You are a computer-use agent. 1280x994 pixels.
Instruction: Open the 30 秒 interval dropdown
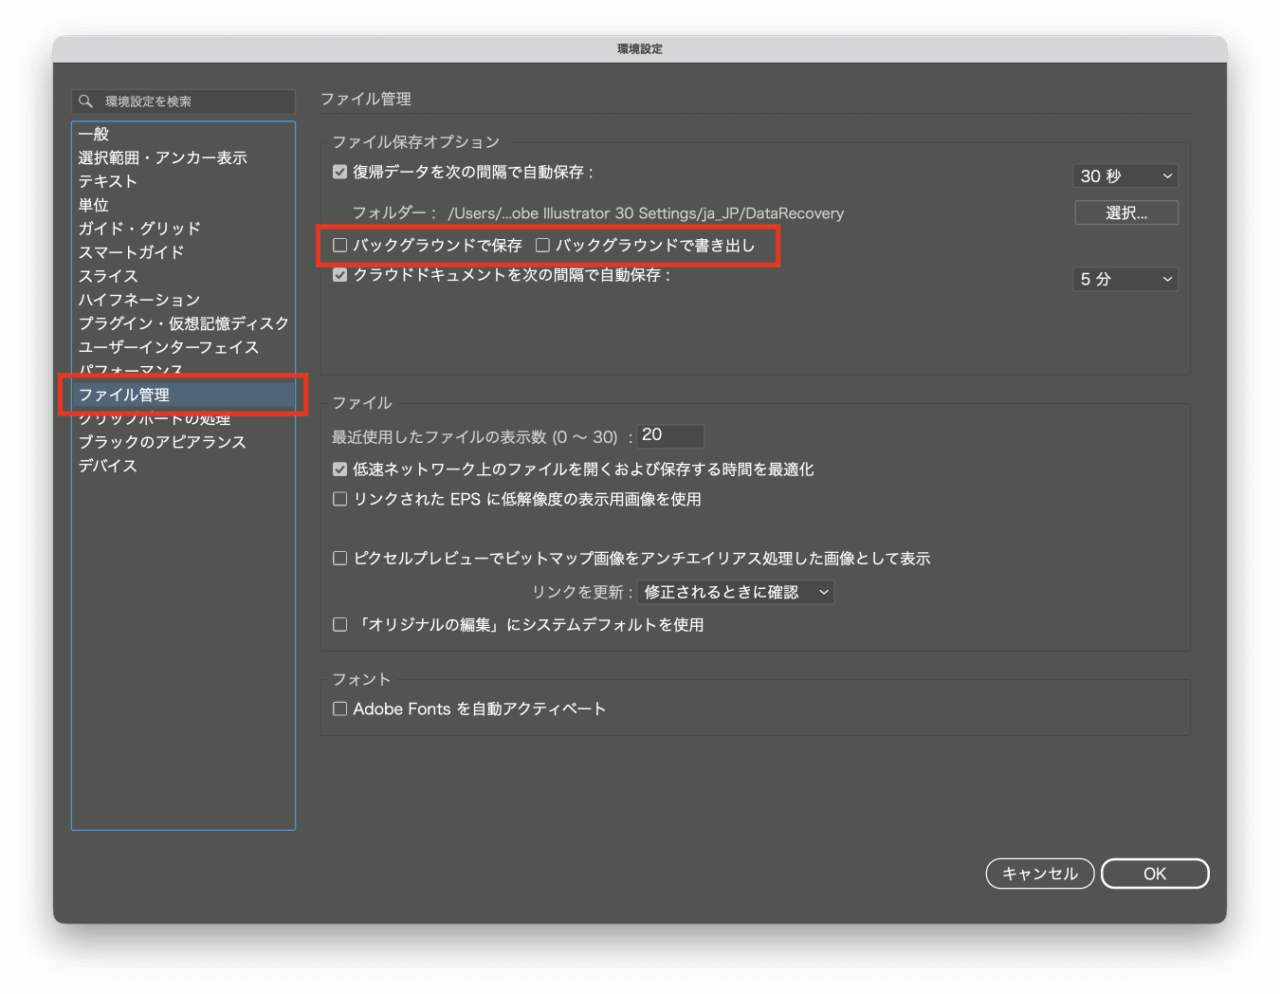click(1125, 176)
